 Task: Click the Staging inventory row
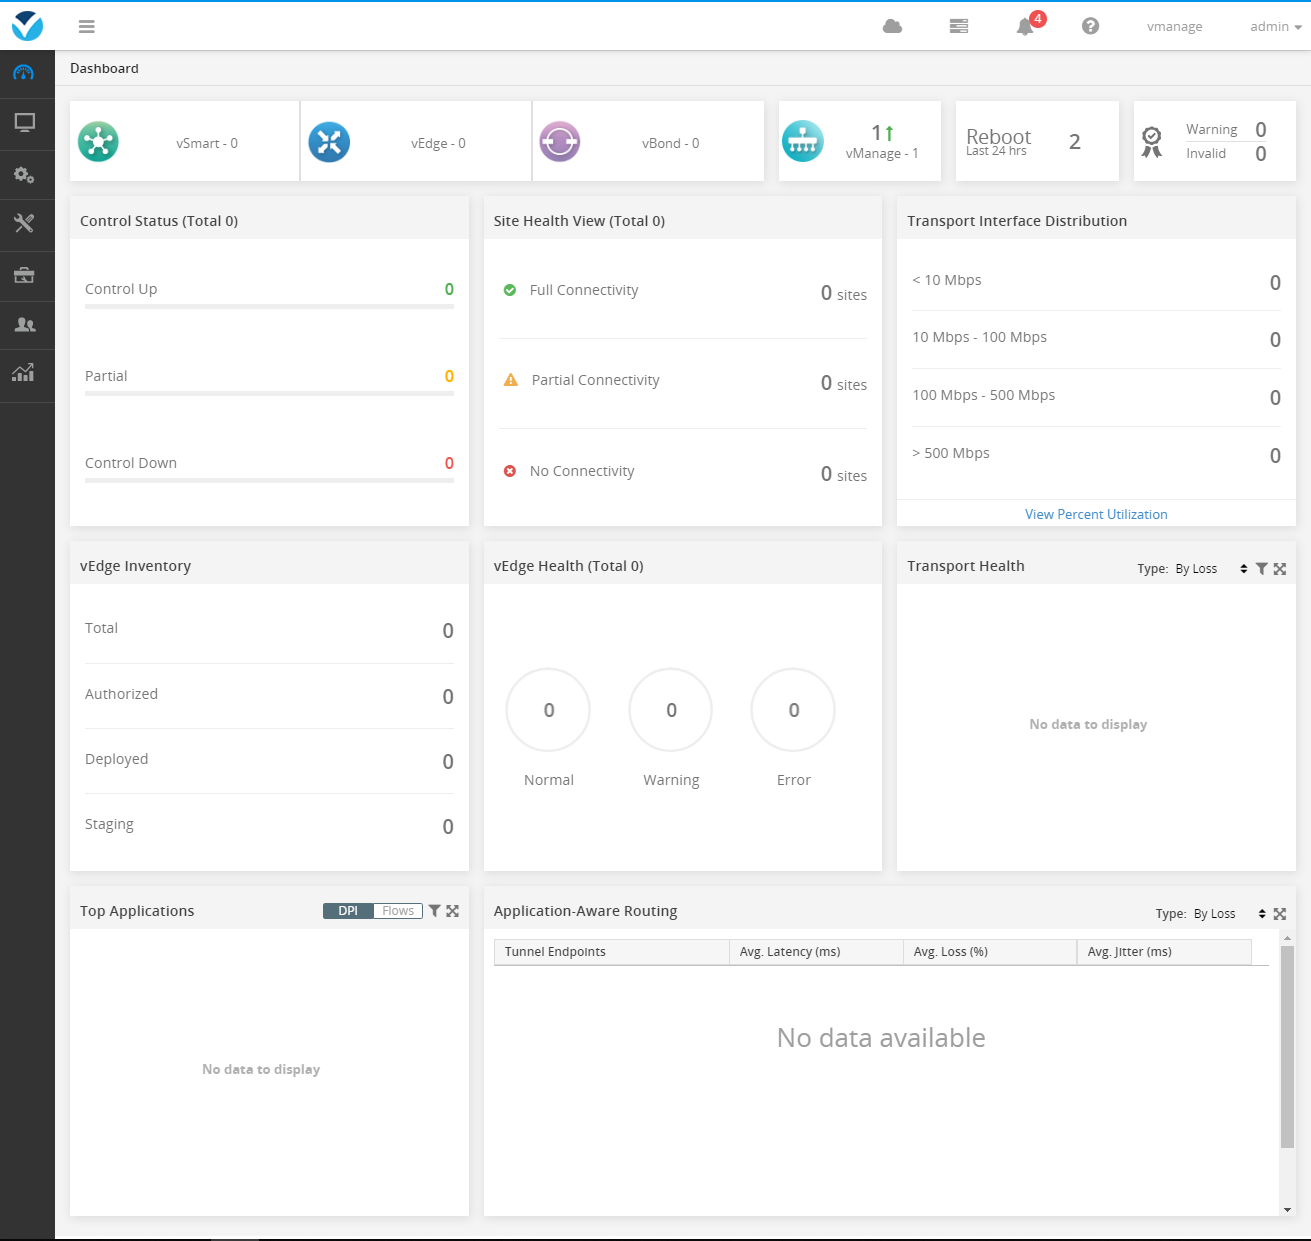pyautogui.click(x=269, y=826)
